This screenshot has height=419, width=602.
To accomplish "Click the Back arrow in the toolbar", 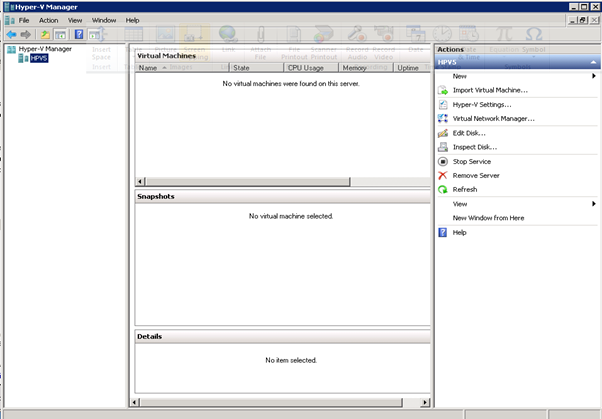I will [x=12, y=35].
